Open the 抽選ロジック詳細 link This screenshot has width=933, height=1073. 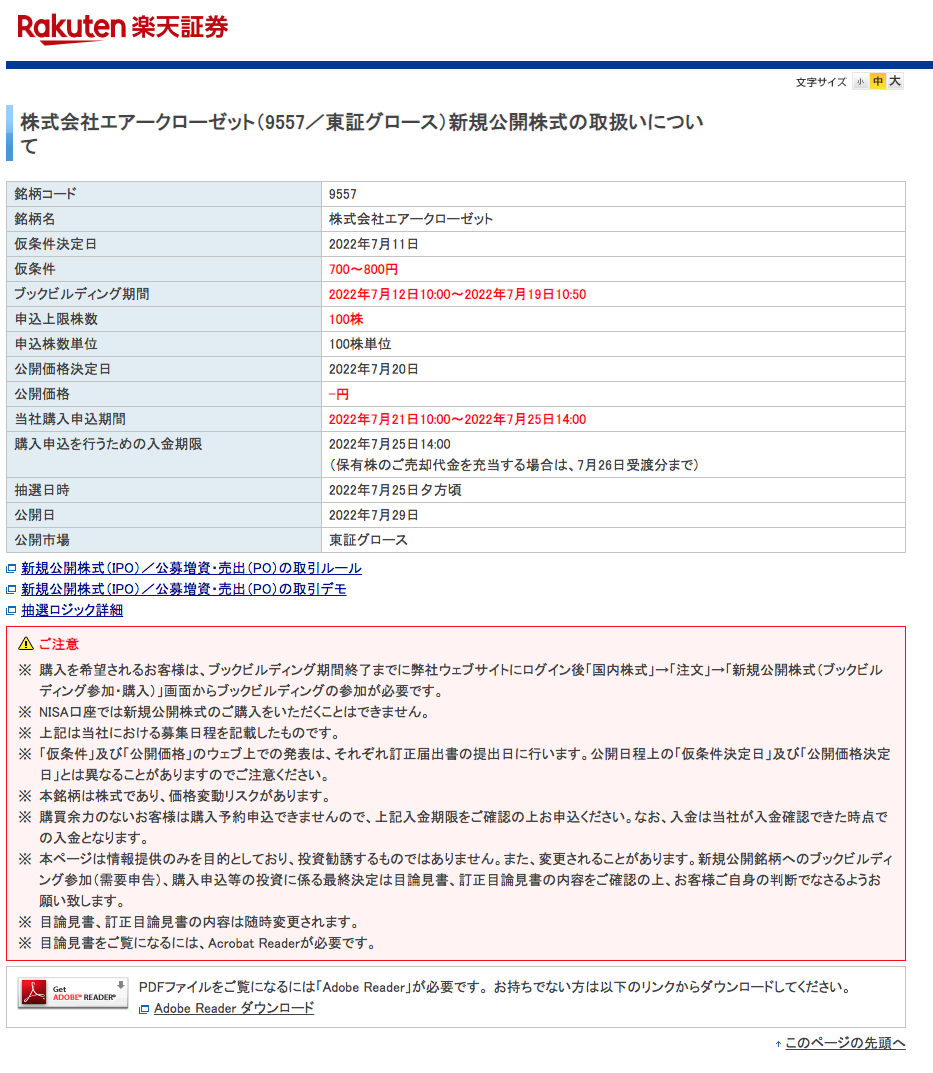coord(72,610)
